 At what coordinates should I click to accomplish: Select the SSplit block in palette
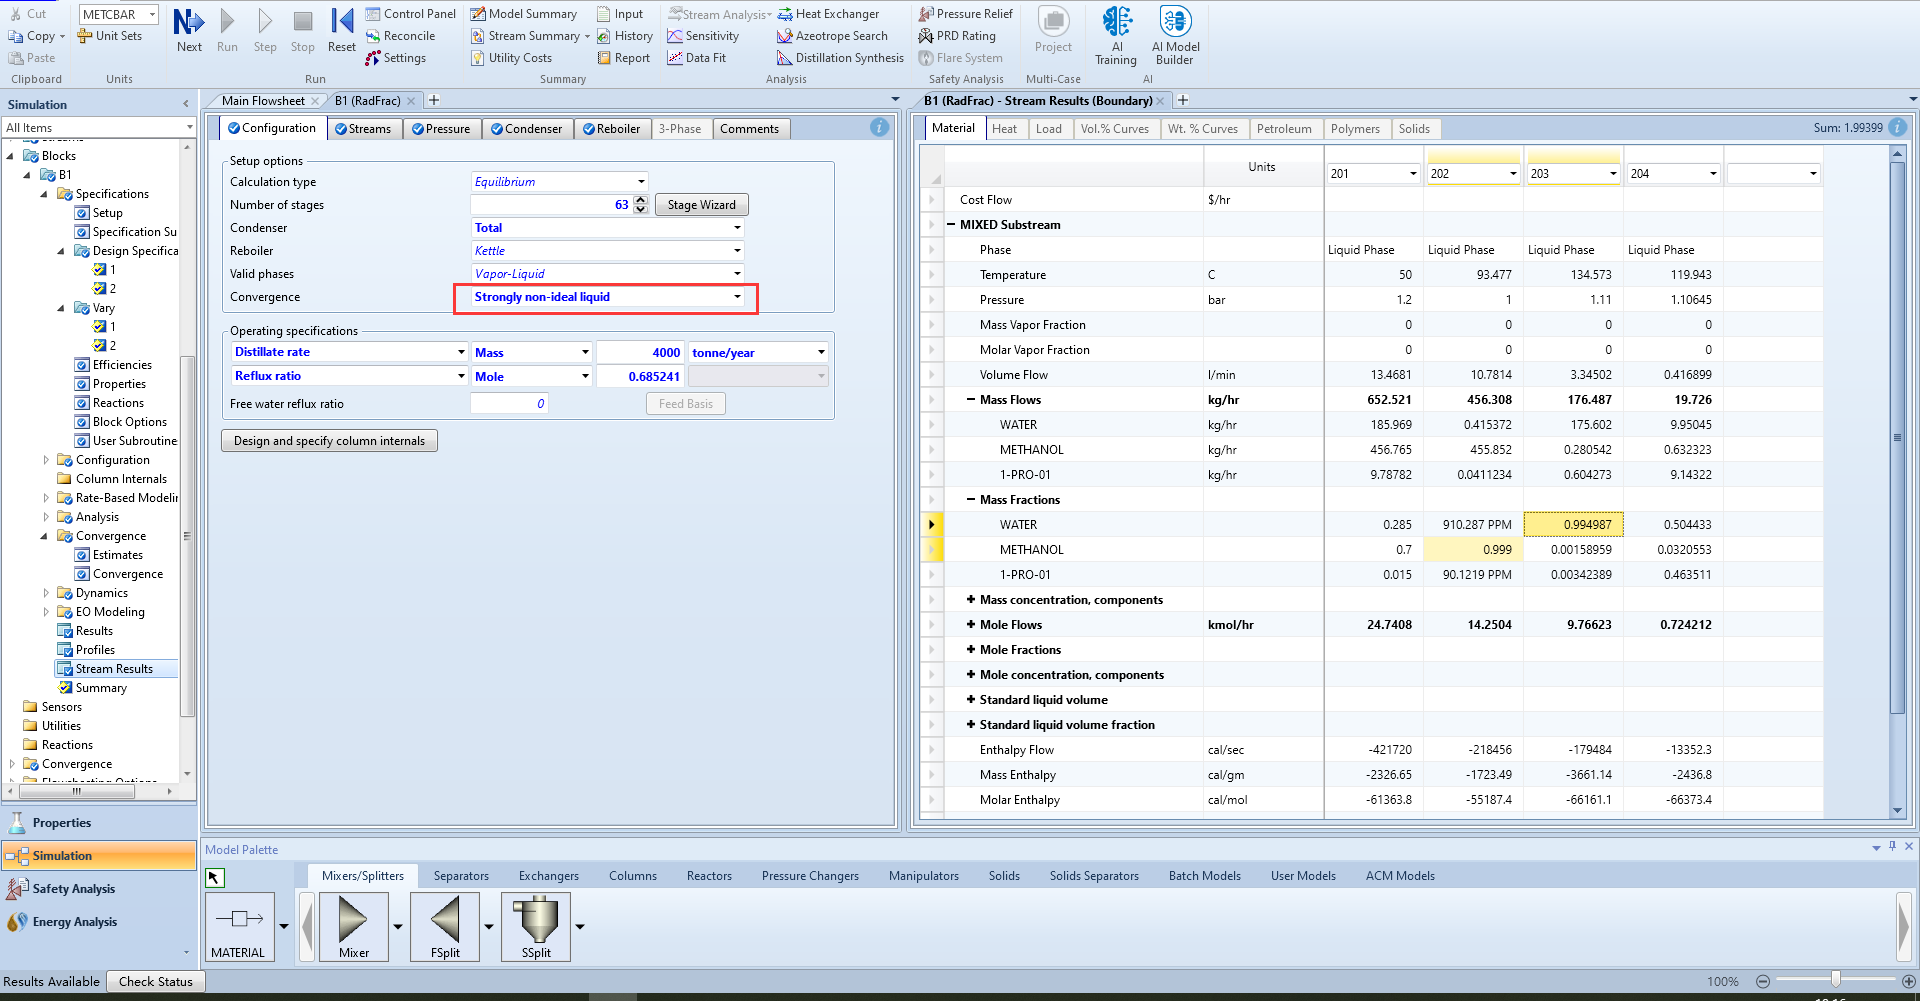click(536, 927)
